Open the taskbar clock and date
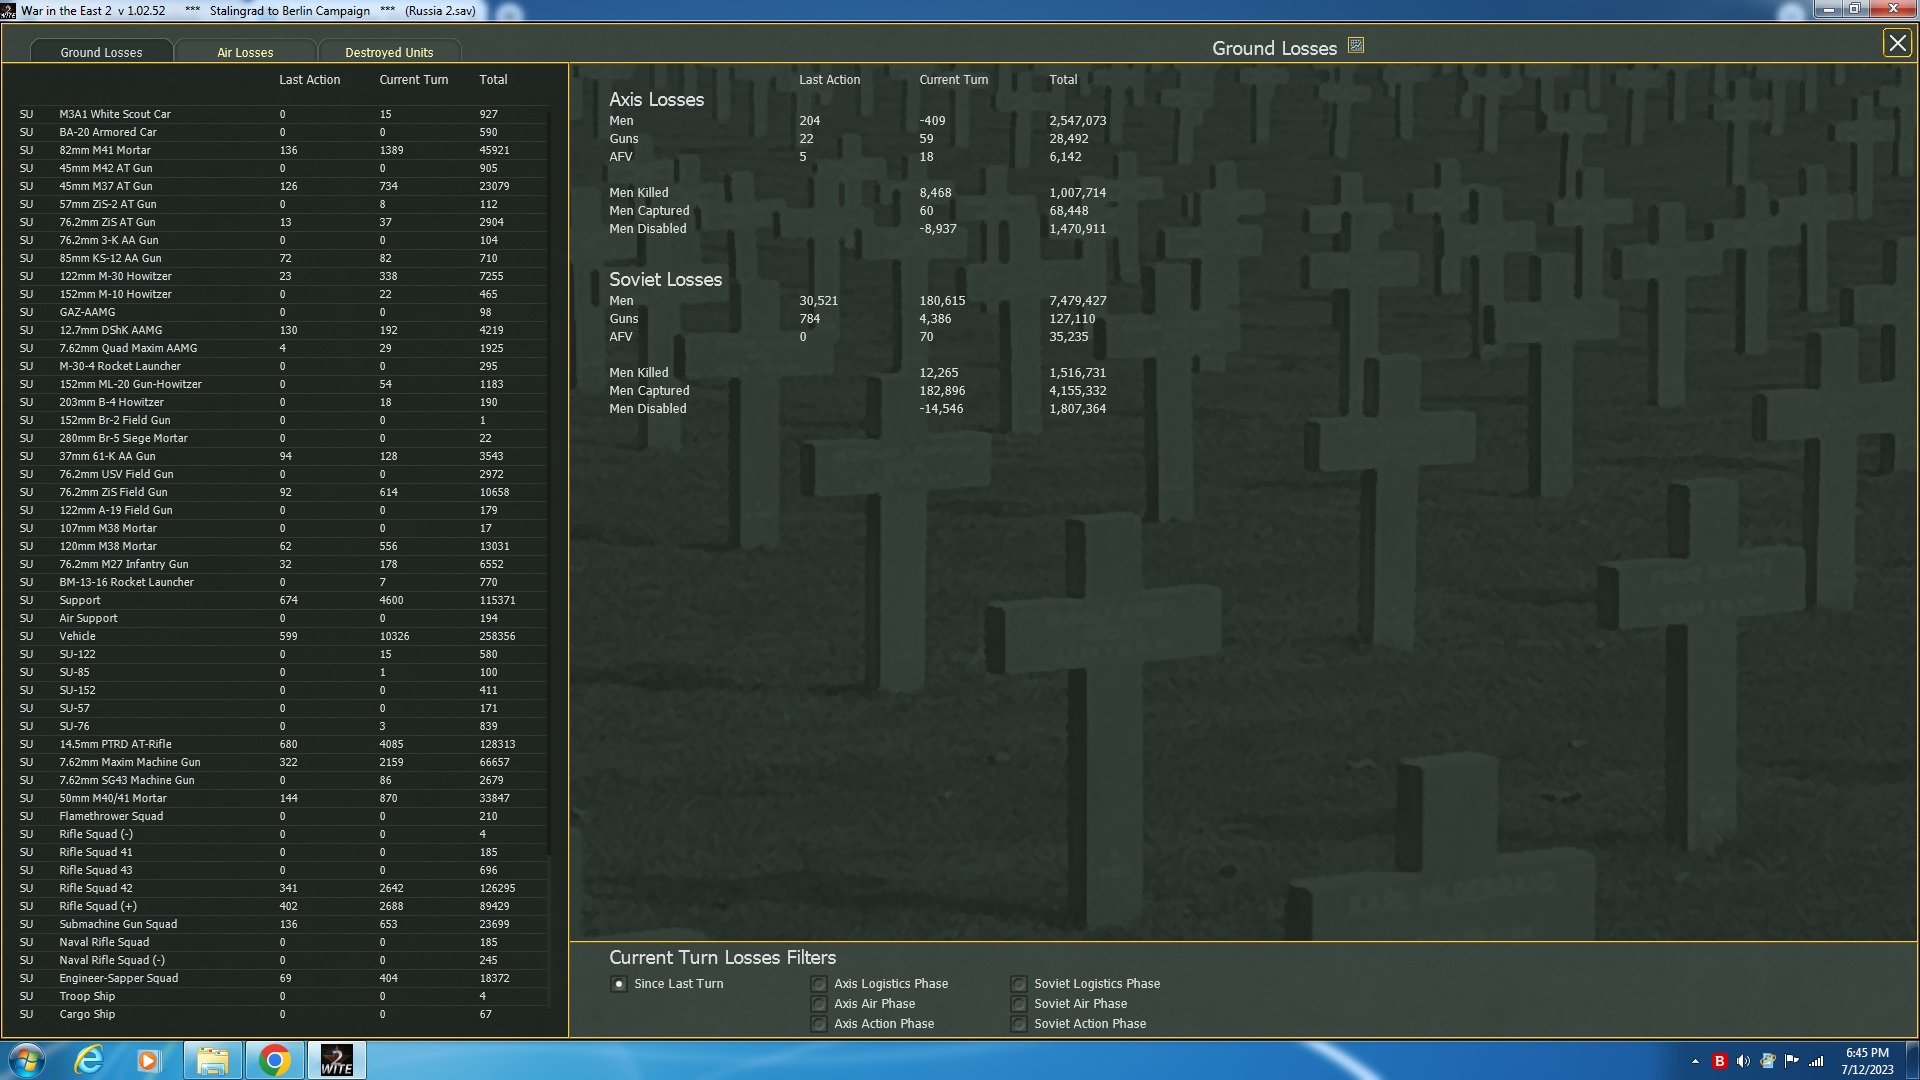 (1866, 1060)
